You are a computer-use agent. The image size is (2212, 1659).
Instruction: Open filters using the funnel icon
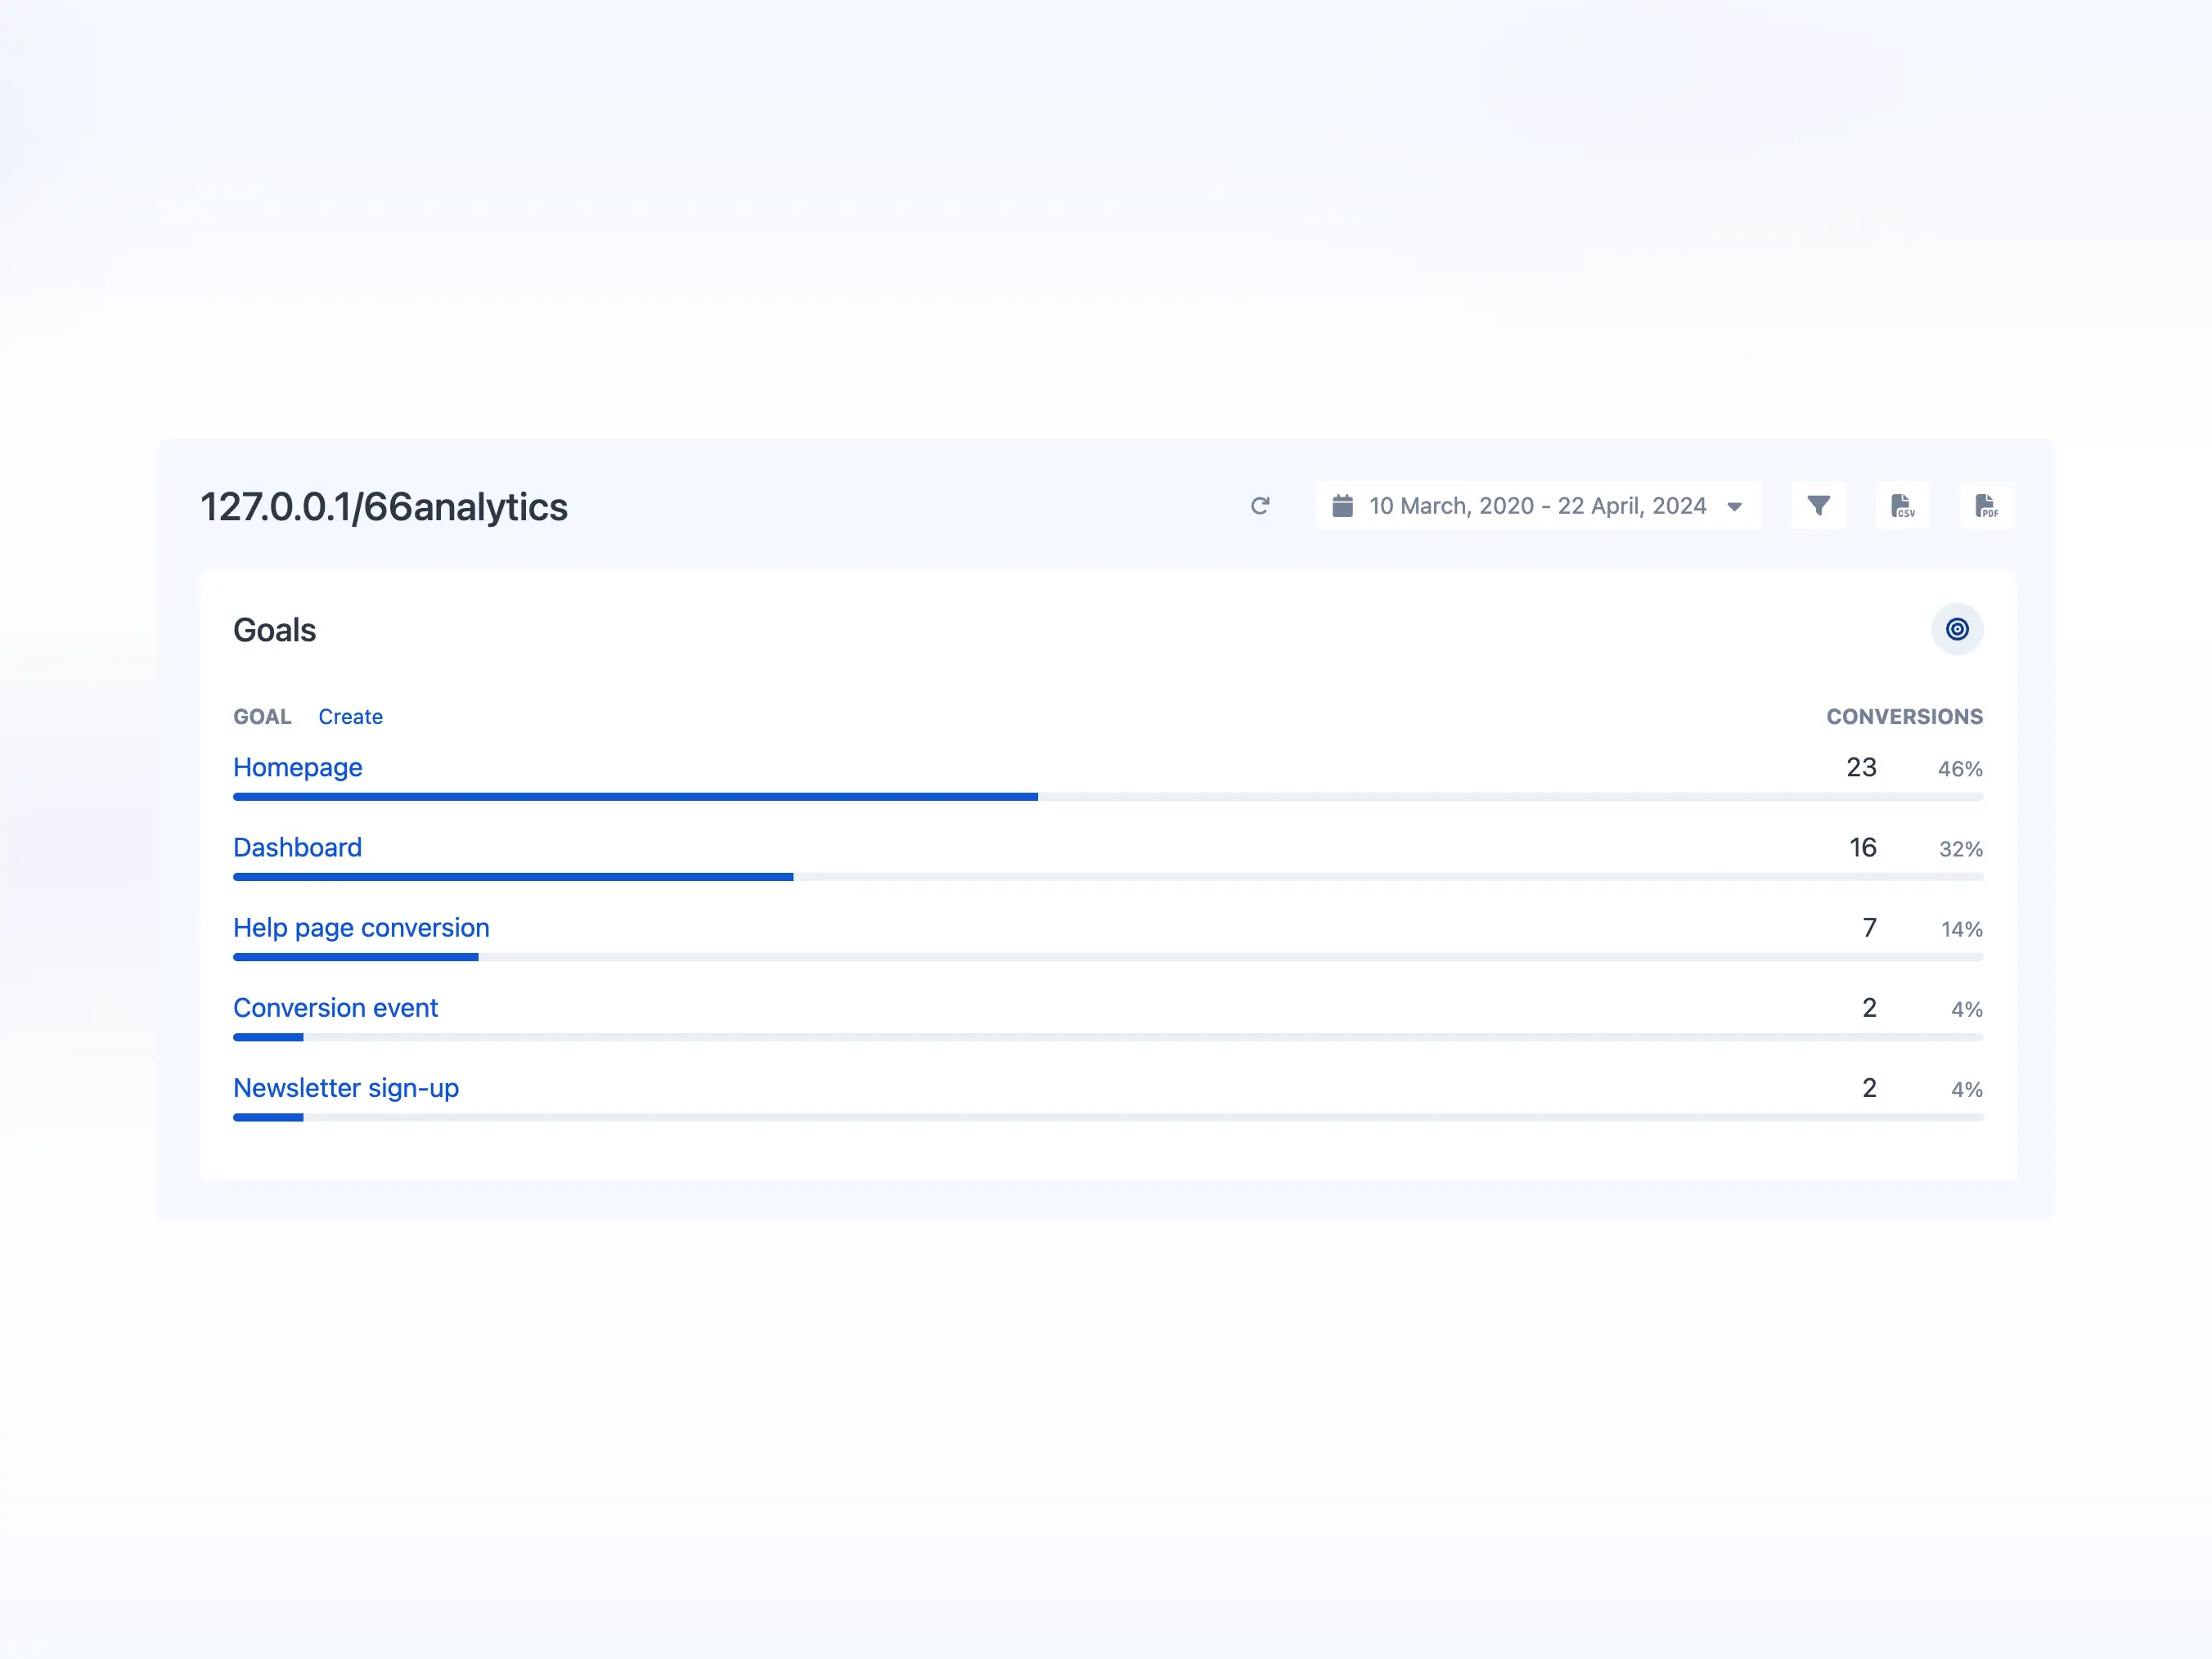pyautogui.click(x=1819, y=506)
